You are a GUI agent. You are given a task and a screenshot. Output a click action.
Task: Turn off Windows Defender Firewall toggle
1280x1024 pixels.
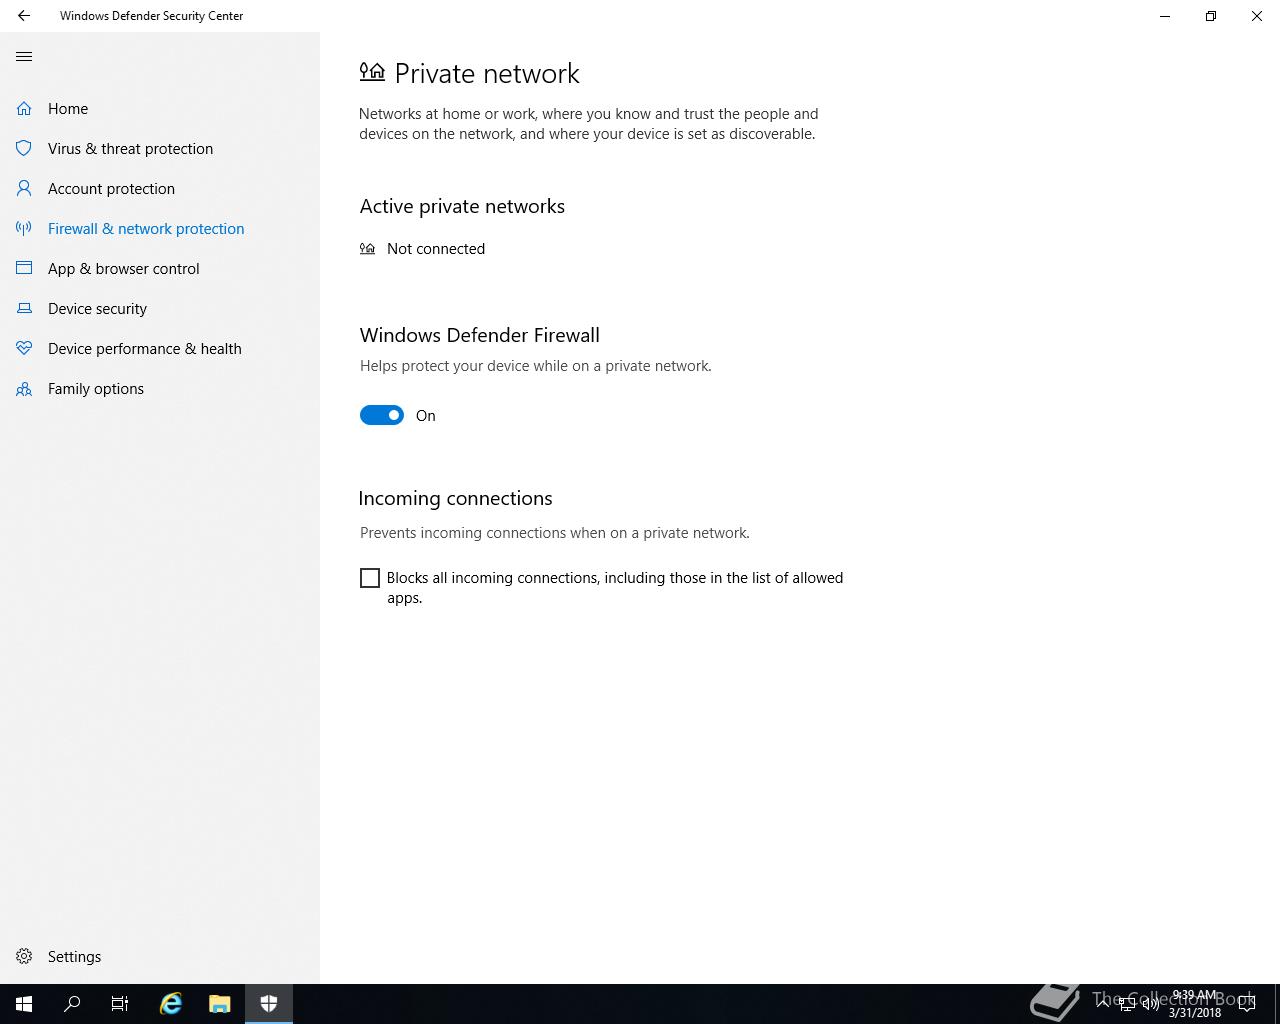click(382, 415)
